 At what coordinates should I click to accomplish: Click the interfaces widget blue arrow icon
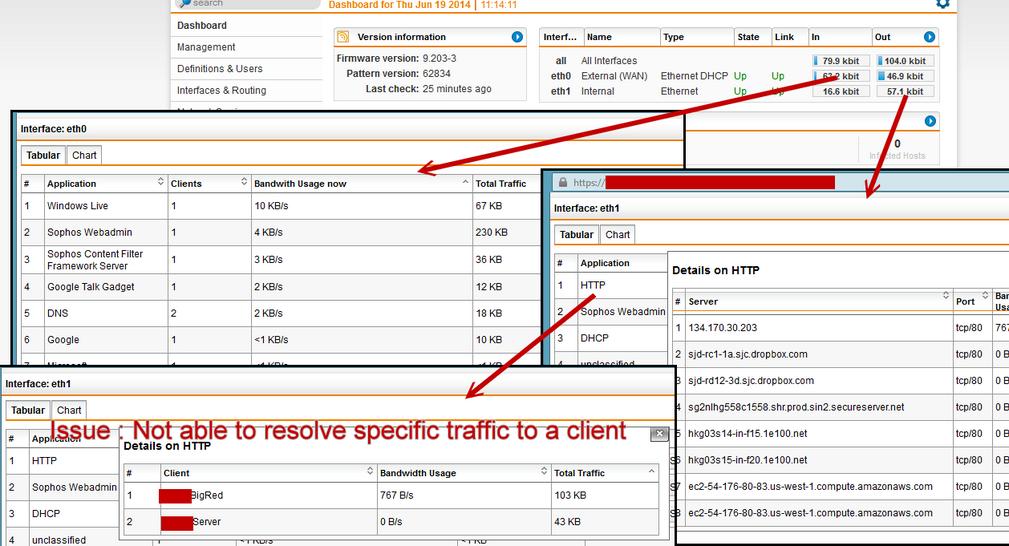[929, 37]
